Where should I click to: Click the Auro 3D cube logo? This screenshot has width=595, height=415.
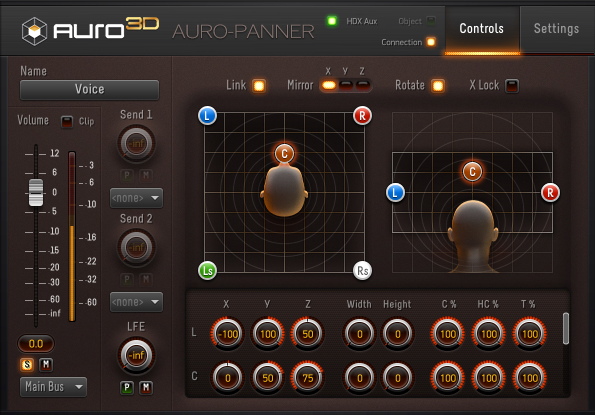[34, 31]
